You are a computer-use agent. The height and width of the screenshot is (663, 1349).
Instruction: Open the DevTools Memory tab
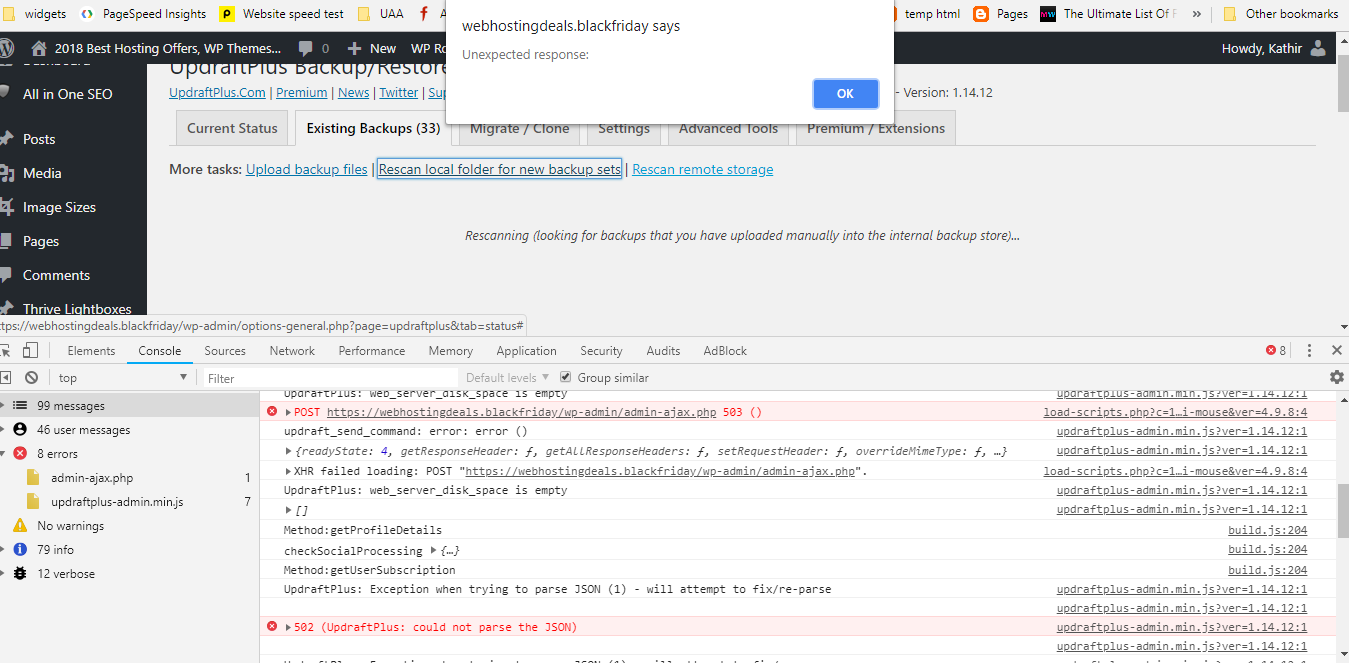click(451, 351)
